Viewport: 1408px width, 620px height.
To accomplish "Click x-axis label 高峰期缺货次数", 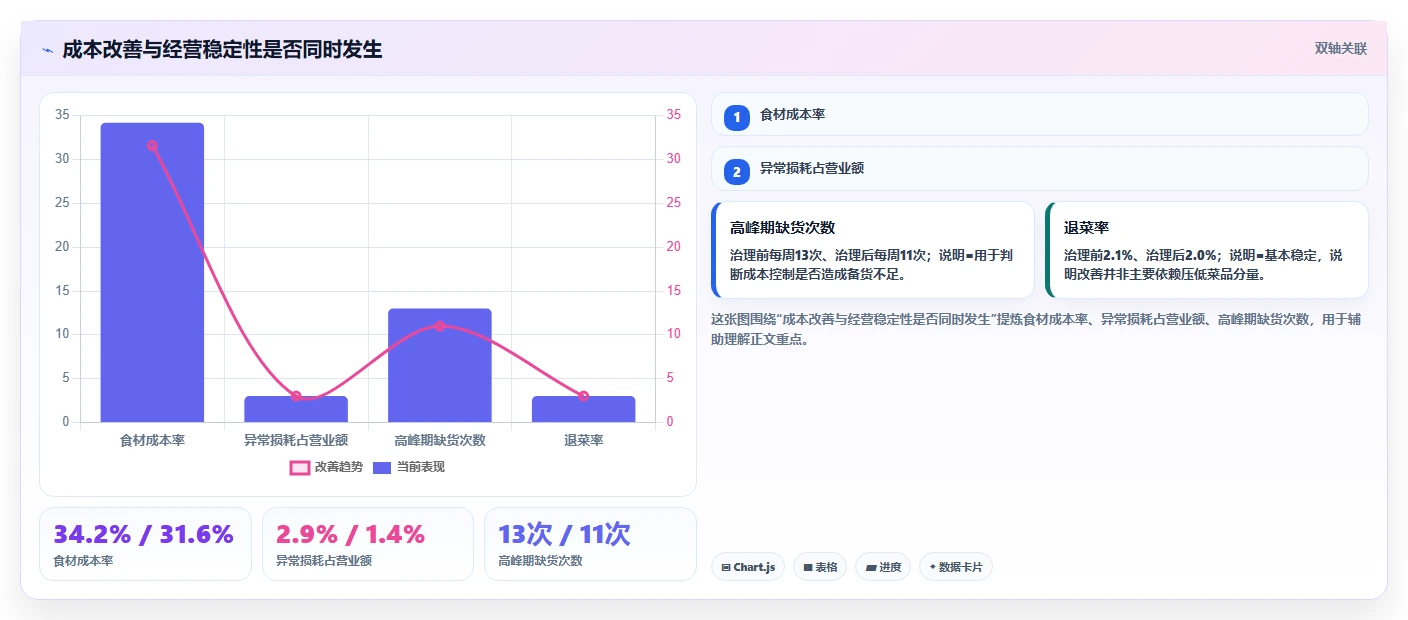I will click(440, 440).
